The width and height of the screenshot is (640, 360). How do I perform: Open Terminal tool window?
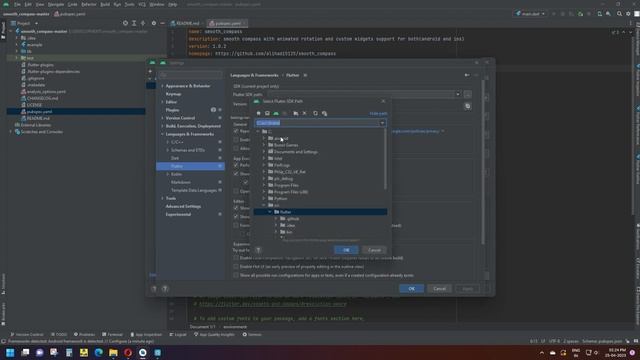point(112,334)
